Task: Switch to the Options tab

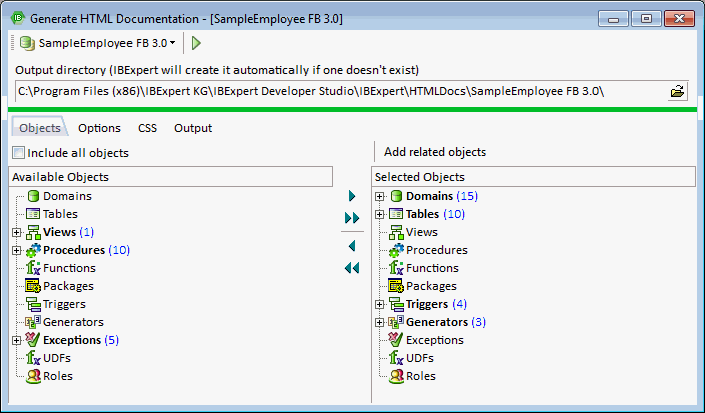Action: 99,128
